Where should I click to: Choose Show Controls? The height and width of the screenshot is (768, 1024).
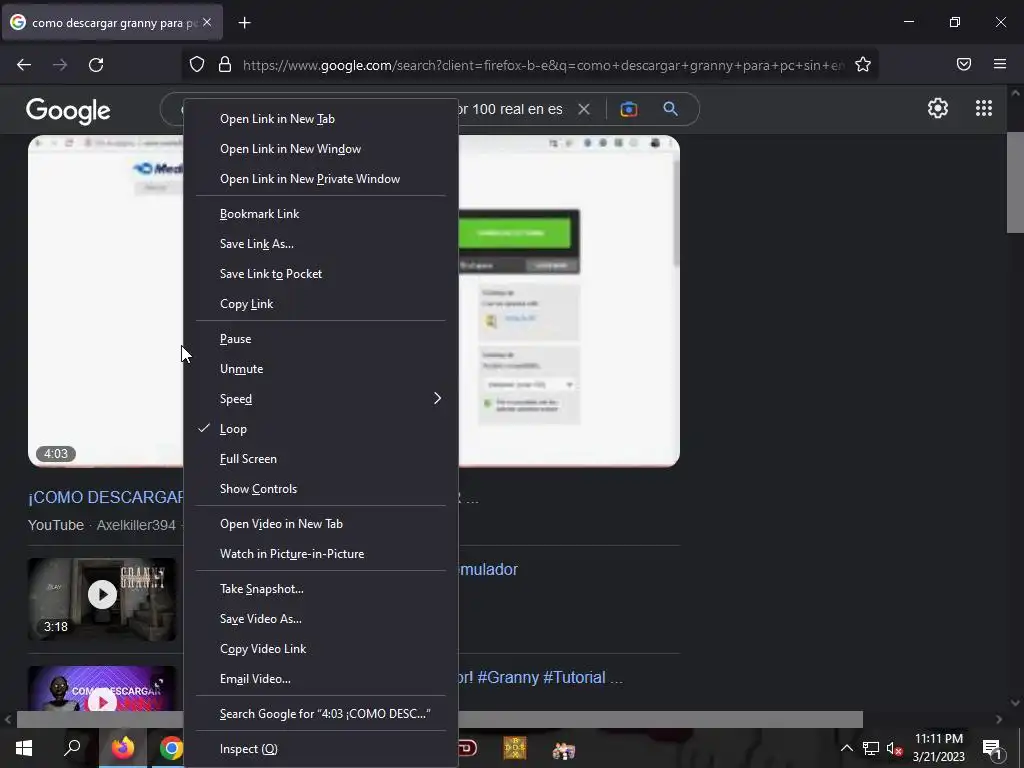tap(321, 489)
